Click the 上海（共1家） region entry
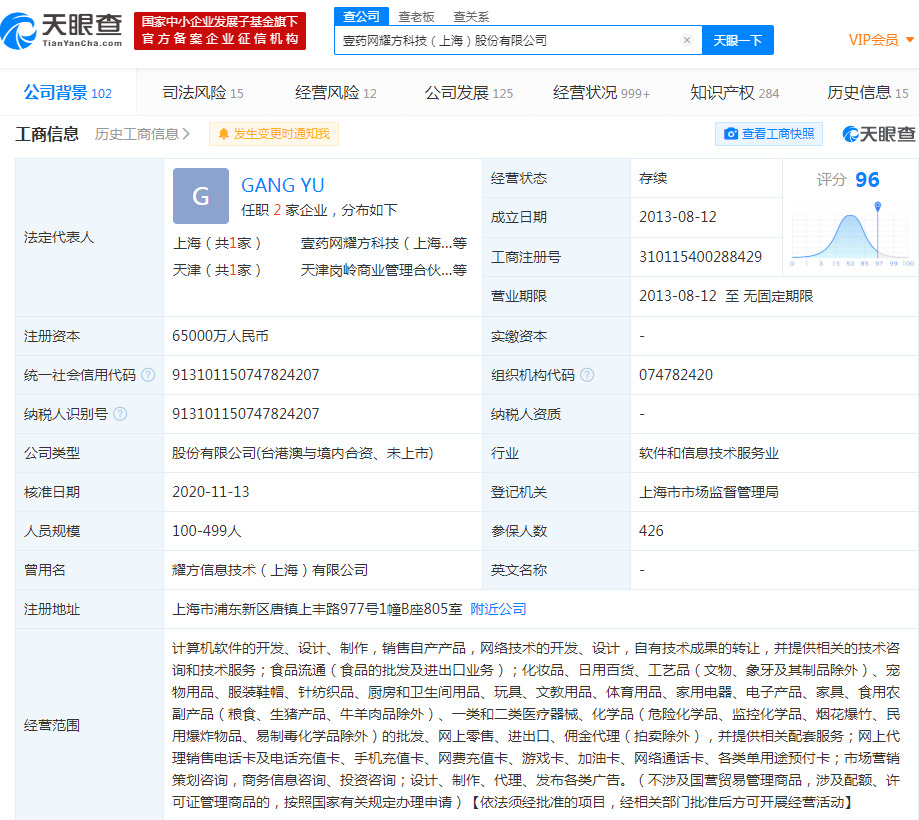 pos(217,243)
